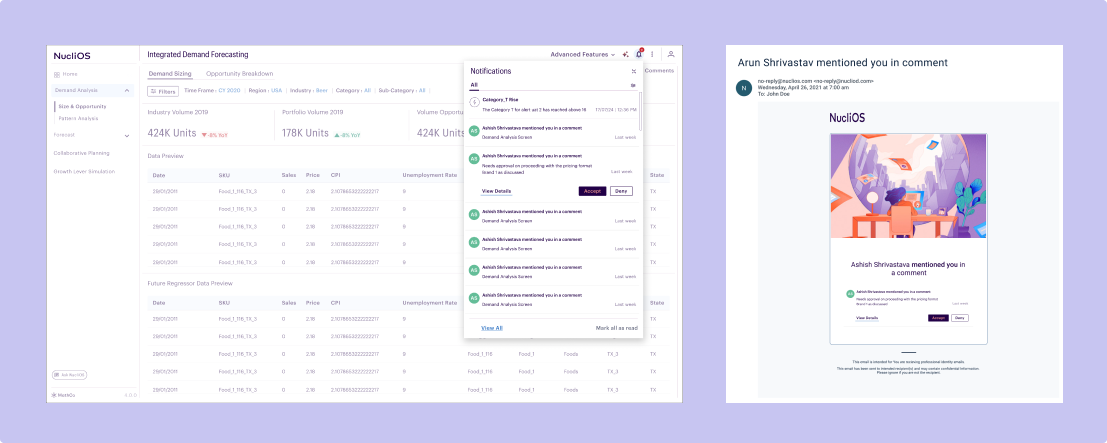This screenshot has height=443, width=1107.
Task: Collapse the Notifications panel icon
Action: click(633, 71)
